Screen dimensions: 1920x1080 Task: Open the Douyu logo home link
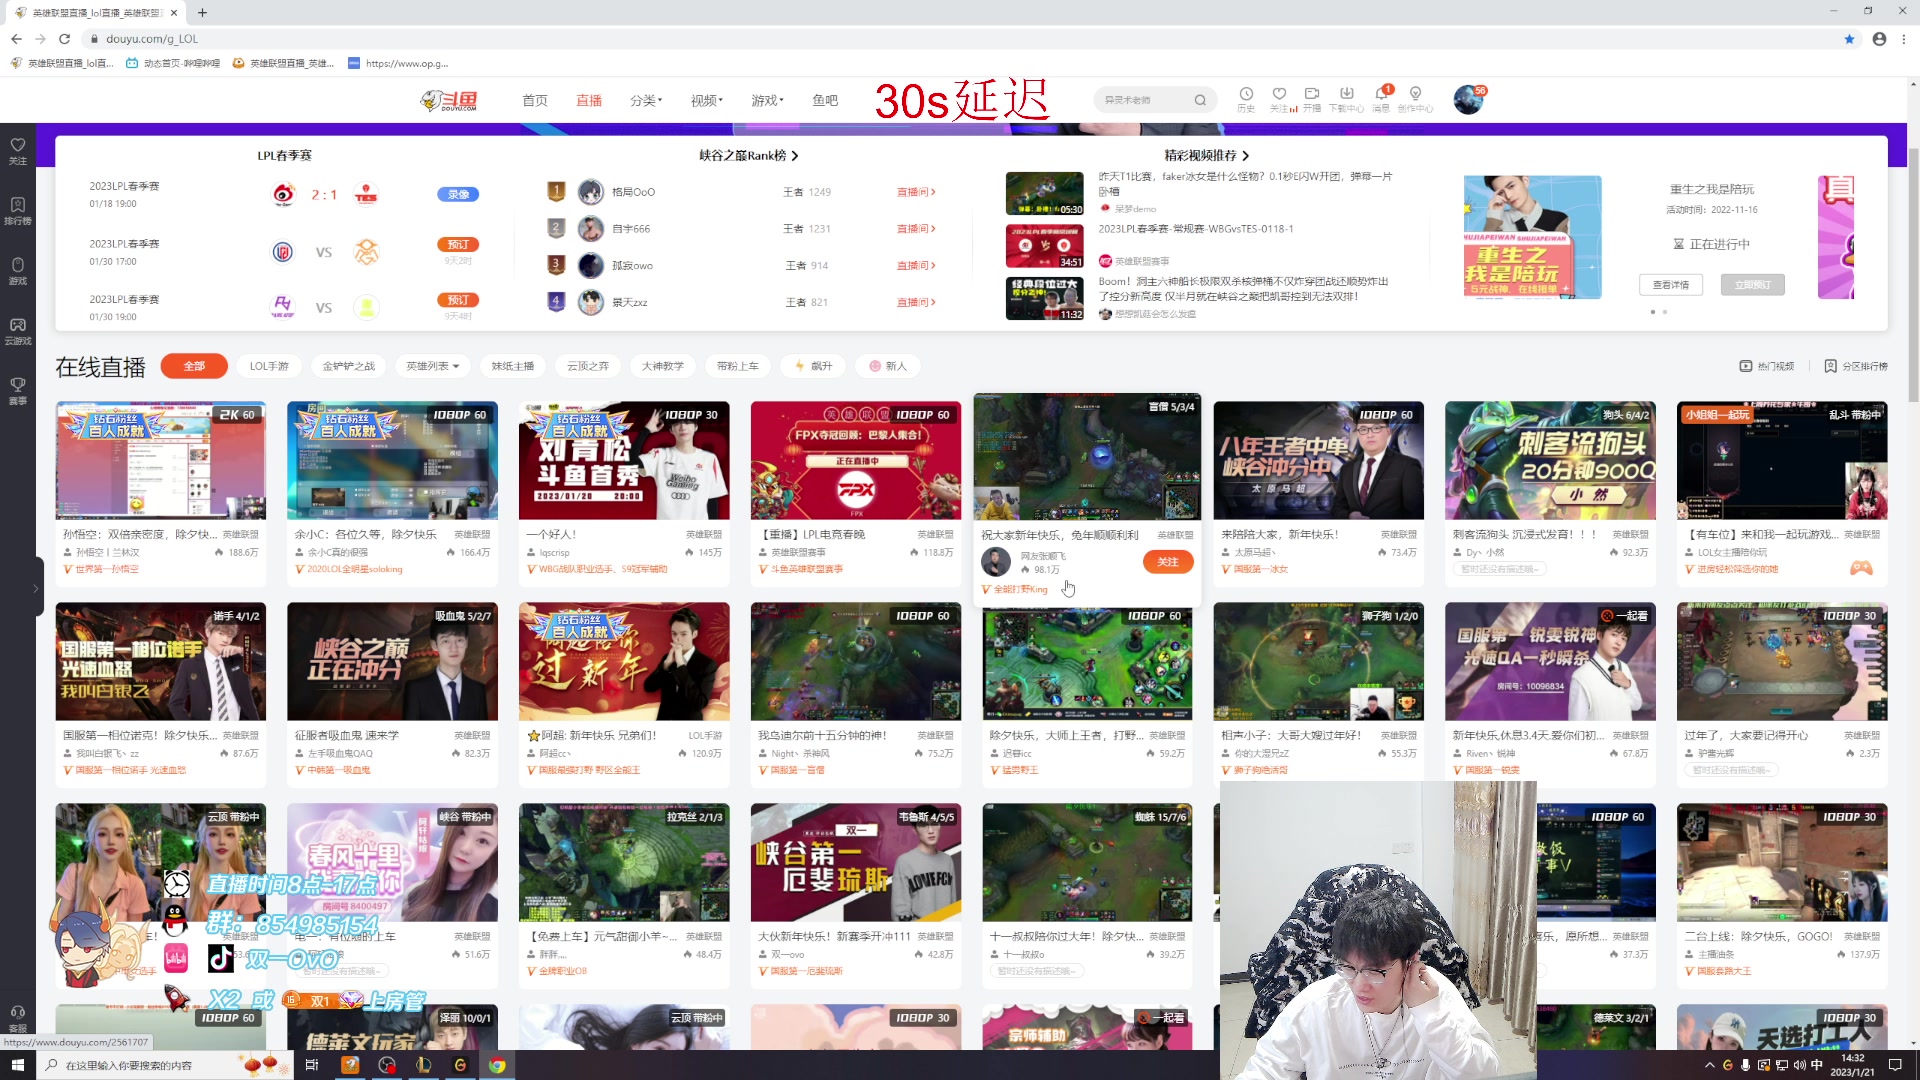[449, 100]
